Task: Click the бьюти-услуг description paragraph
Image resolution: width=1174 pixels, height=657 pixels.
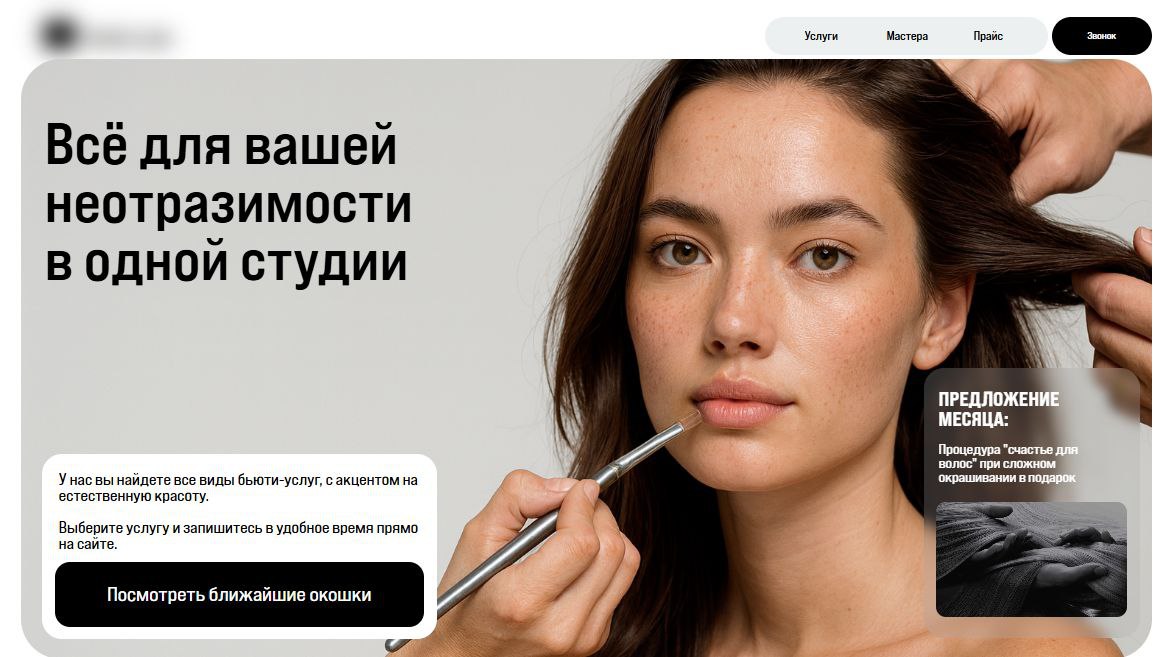Action: pyautogui.click(x=238, y=488)
